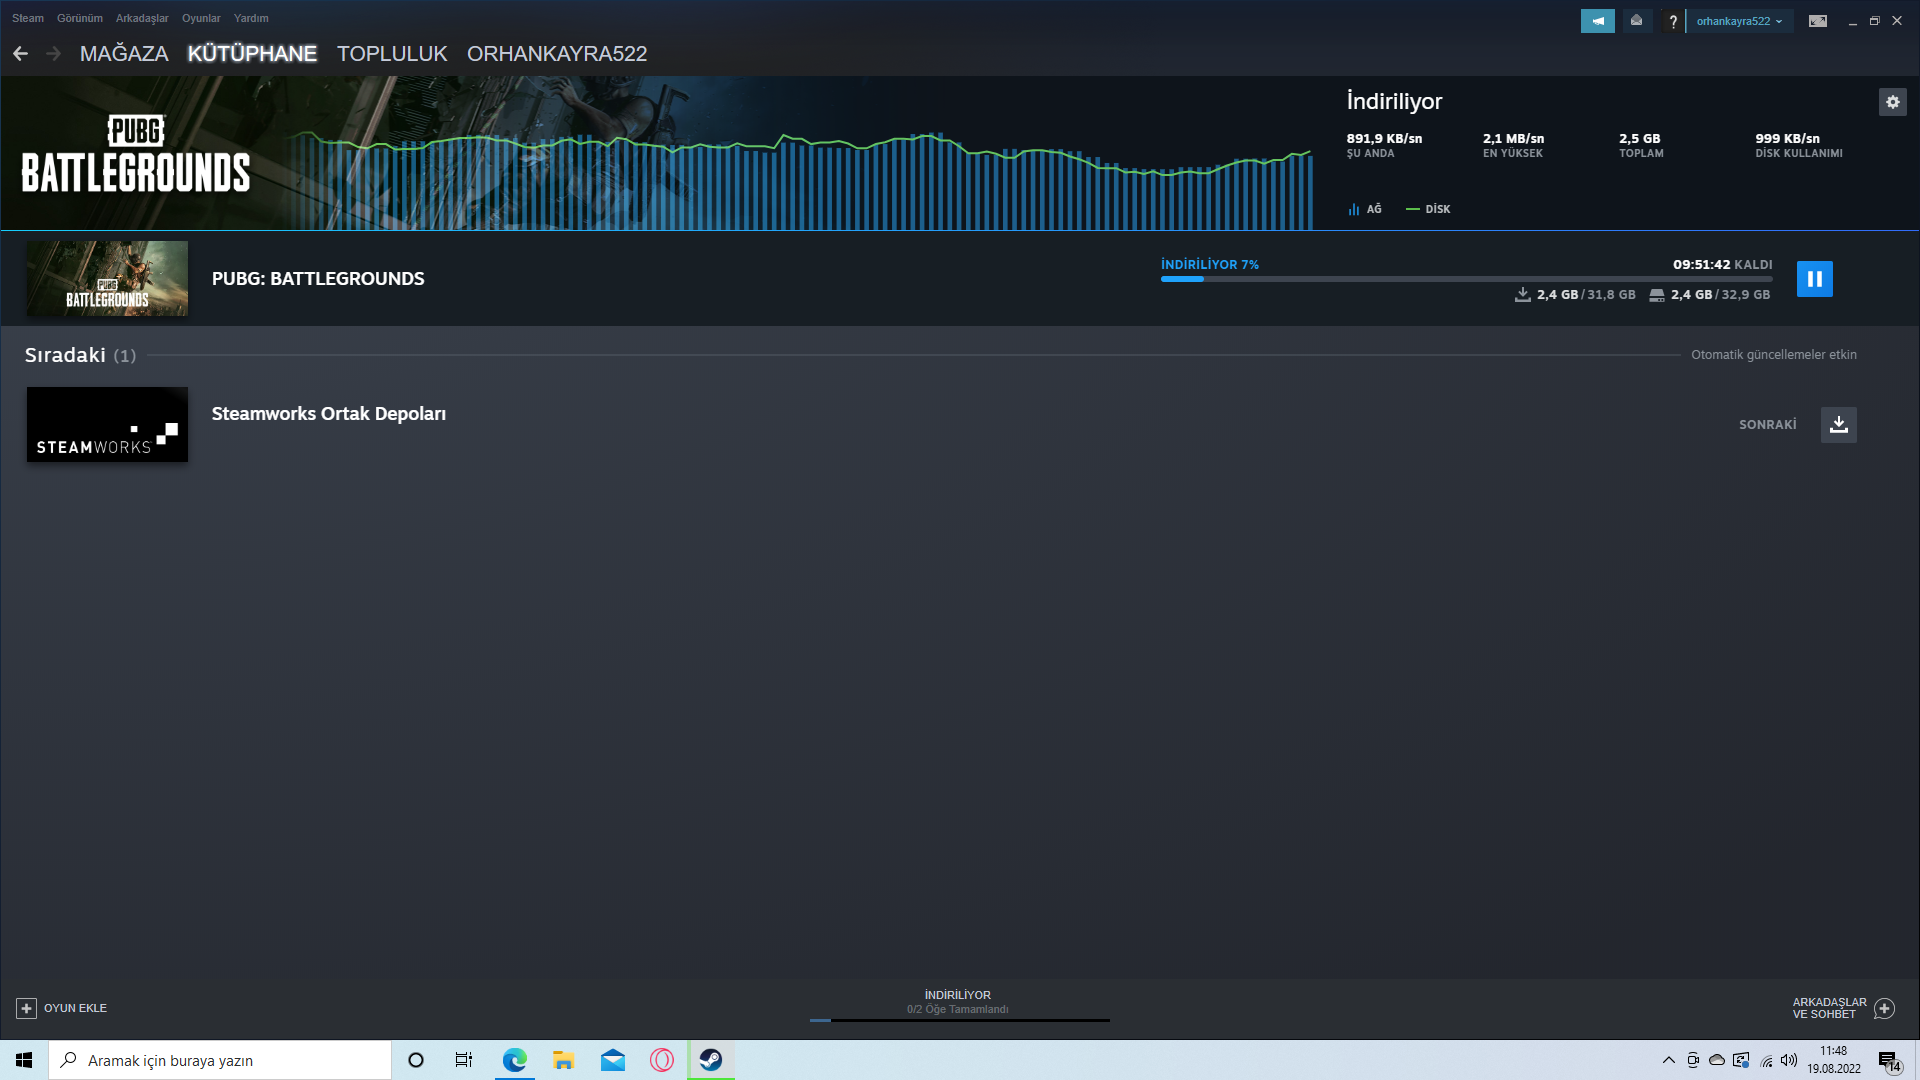Image resolution: width=1920 pixels, height=1080 pixels.
Task: Click the add friends plus icon
Action: pyautogui.click(x=1884, y=1008)
